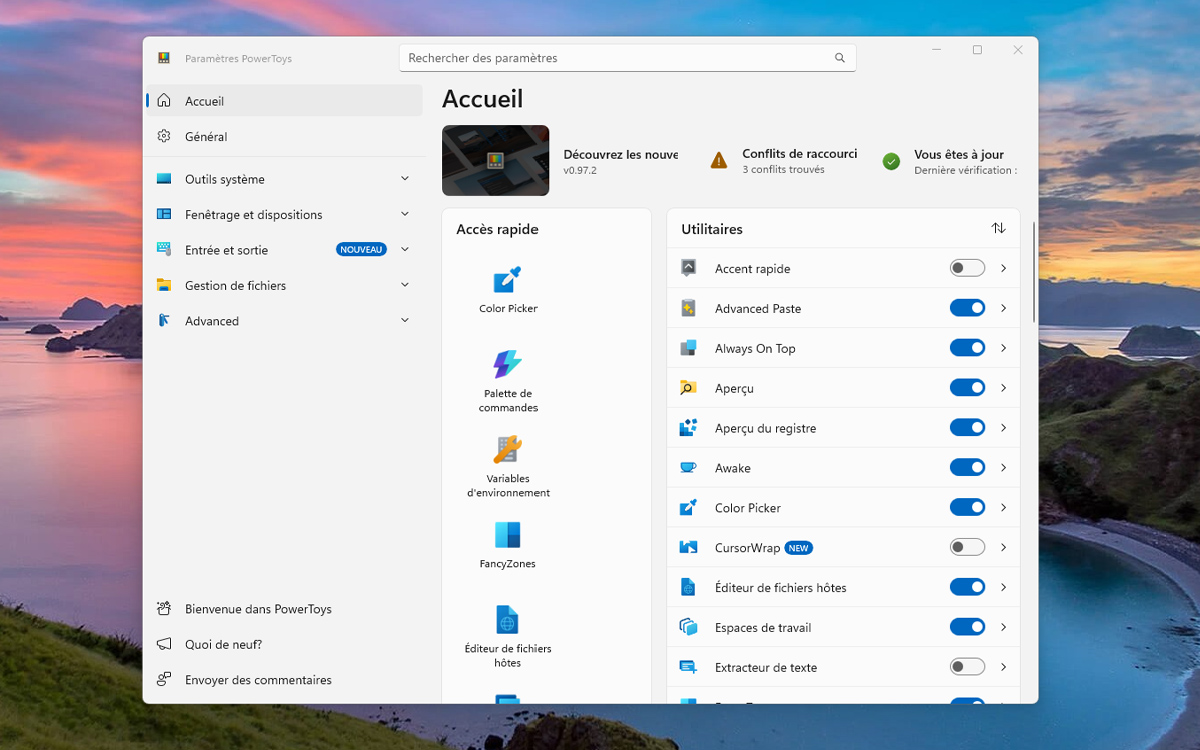Turn on the CursorWrap toggle
Viewport: 1200px width, 750px height.
coord(967,548)
